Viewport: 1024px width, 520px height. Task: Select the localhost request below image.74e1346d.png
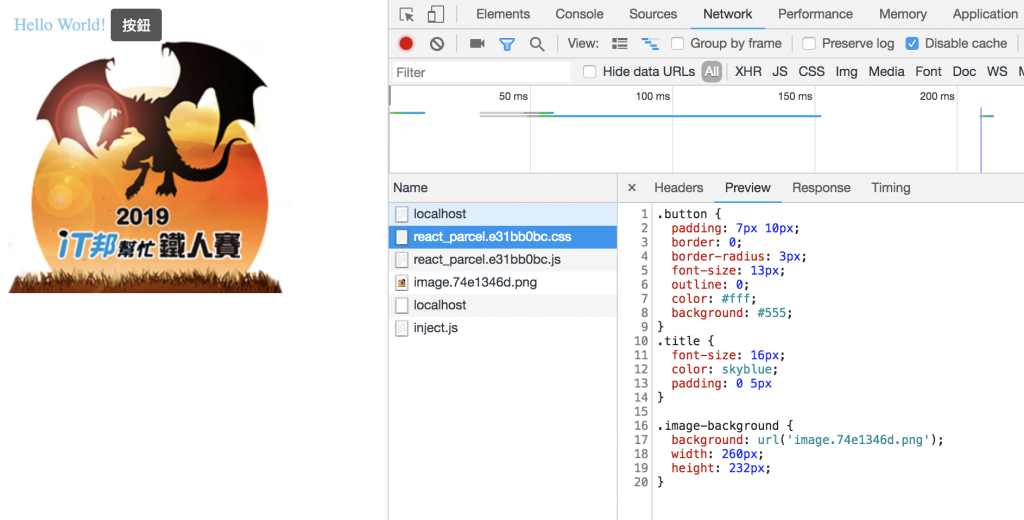503,305
